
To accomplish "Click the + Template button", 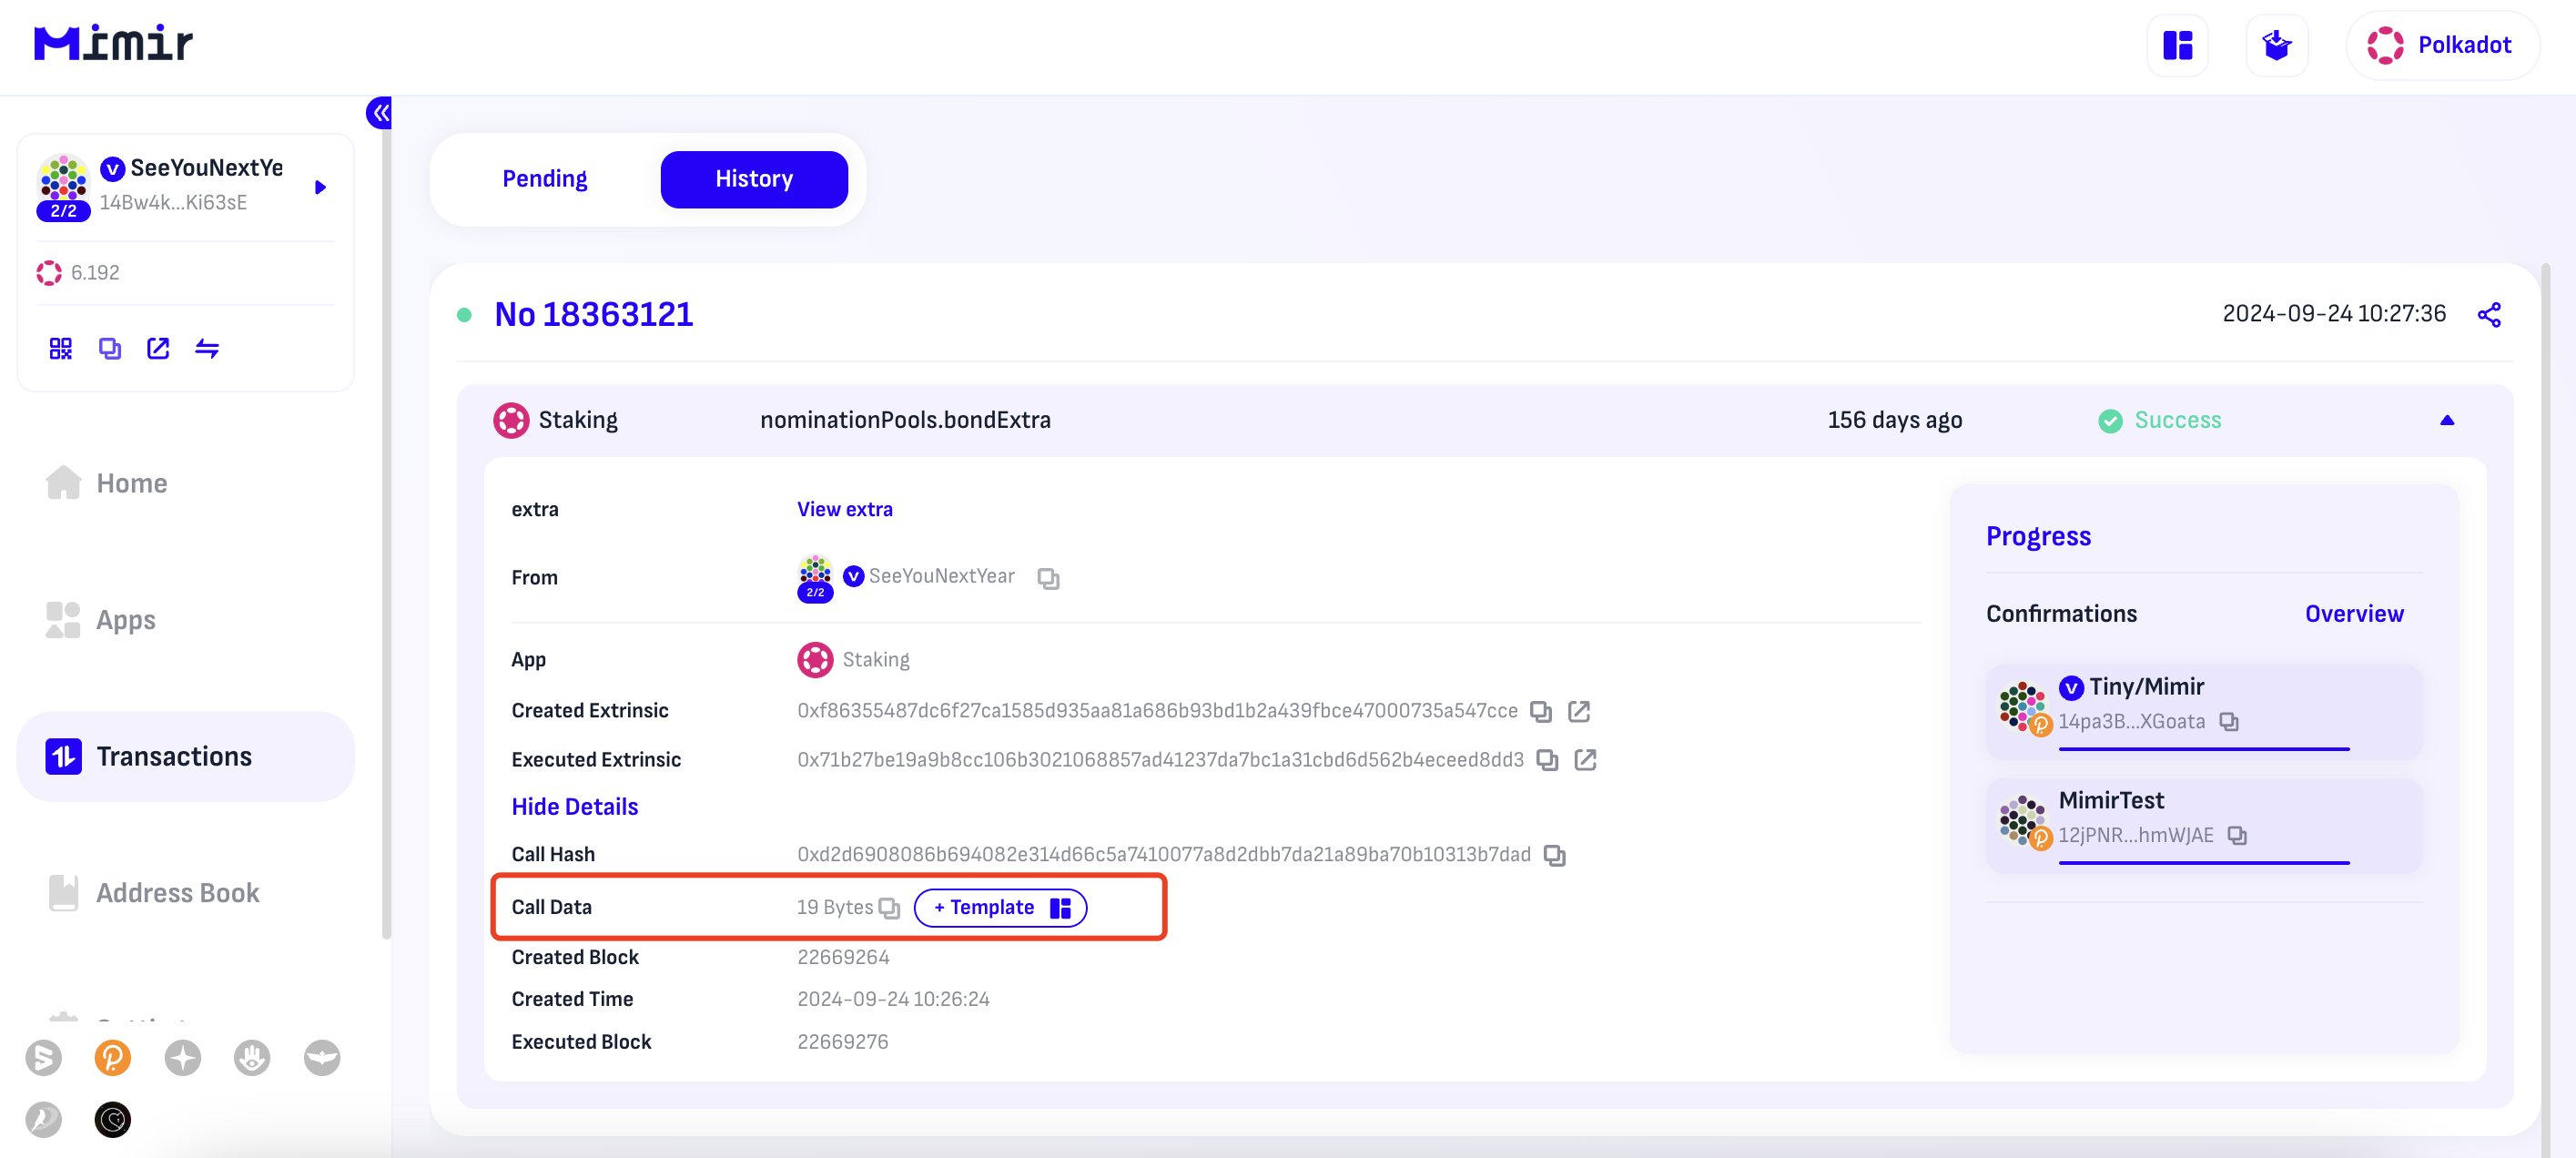I will tap(999, 908).
